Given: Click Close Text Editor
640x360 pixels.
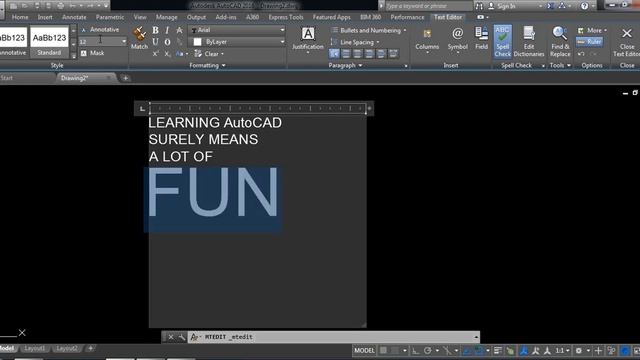Looking at the screenshot, I should pos(627,41).
